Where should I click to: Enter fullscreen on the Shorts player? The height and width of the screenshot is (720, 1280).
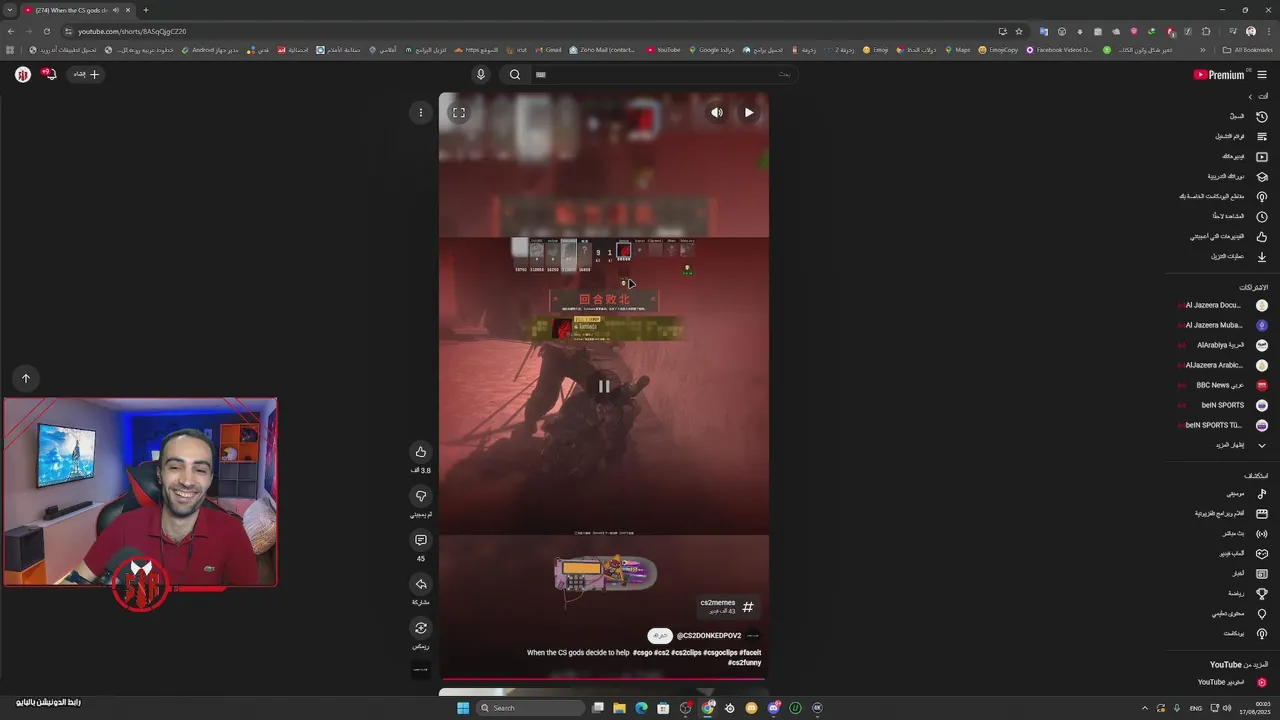[x=459, y=113]
